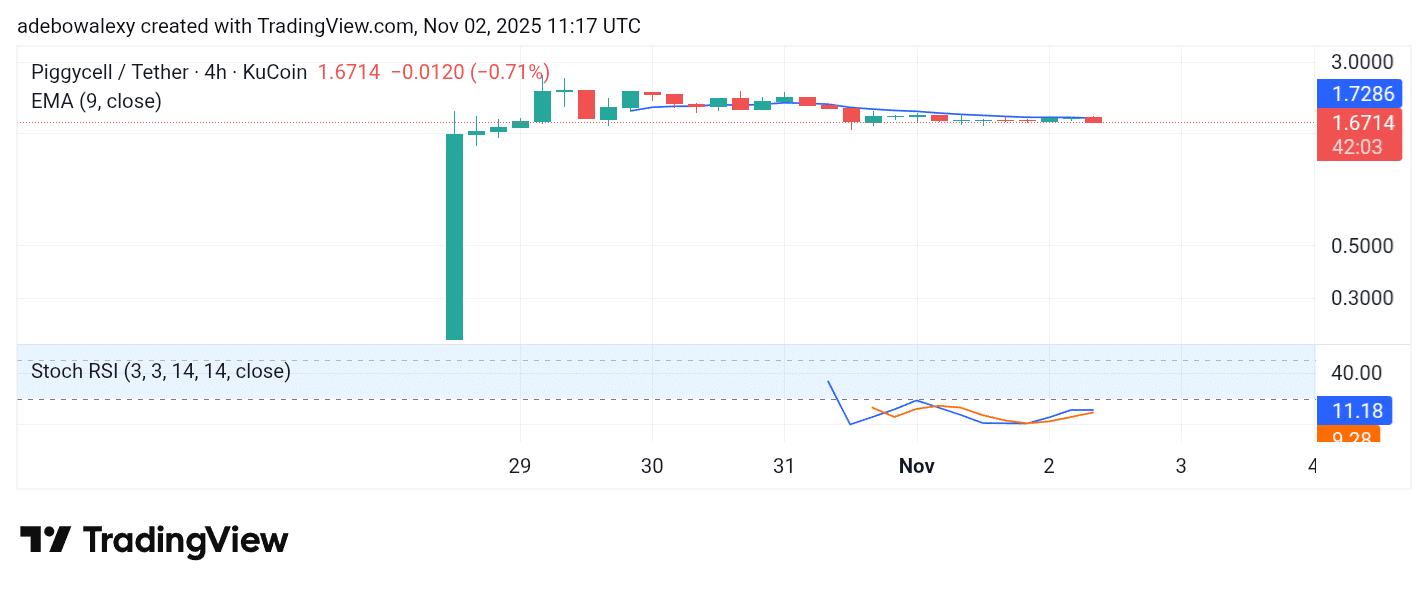Viewport: 1428px width, 591px height.
Task: Select the Stoch RSI indicator legend
Action: pyautogui.click(x=161, y=371)
